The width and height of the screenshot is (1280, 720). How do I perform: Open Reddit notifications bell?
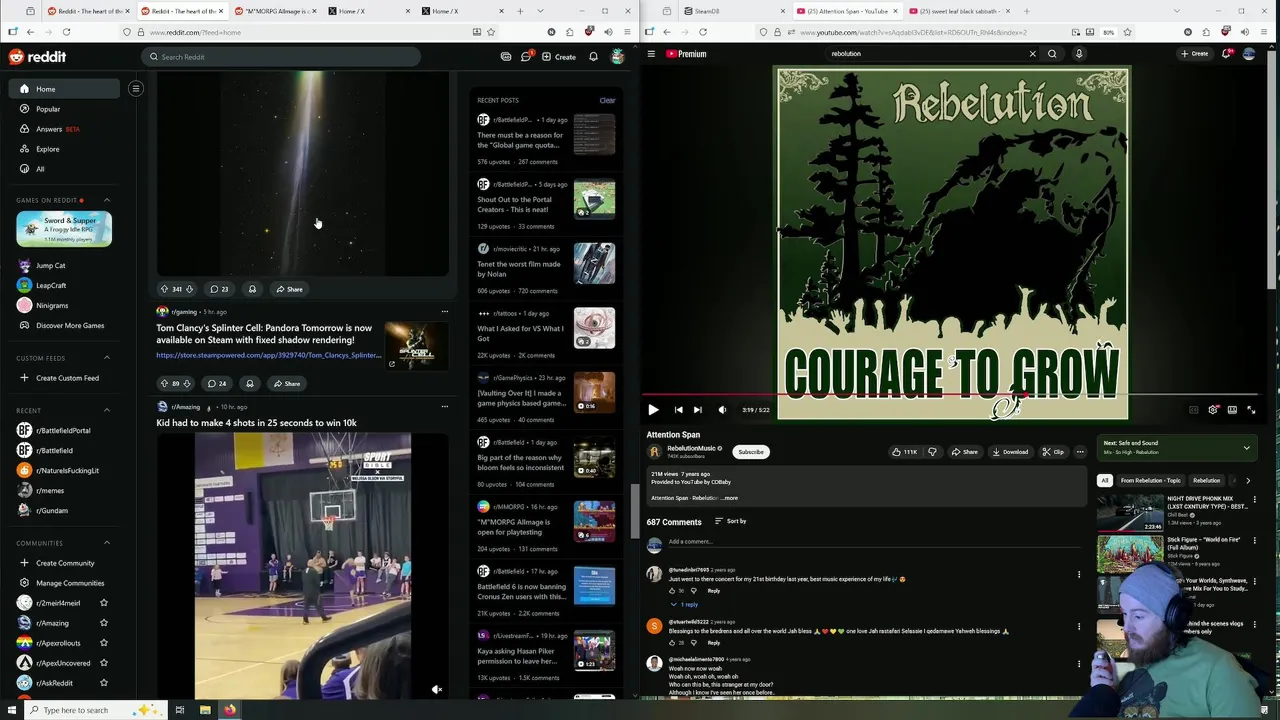point(593,57)
